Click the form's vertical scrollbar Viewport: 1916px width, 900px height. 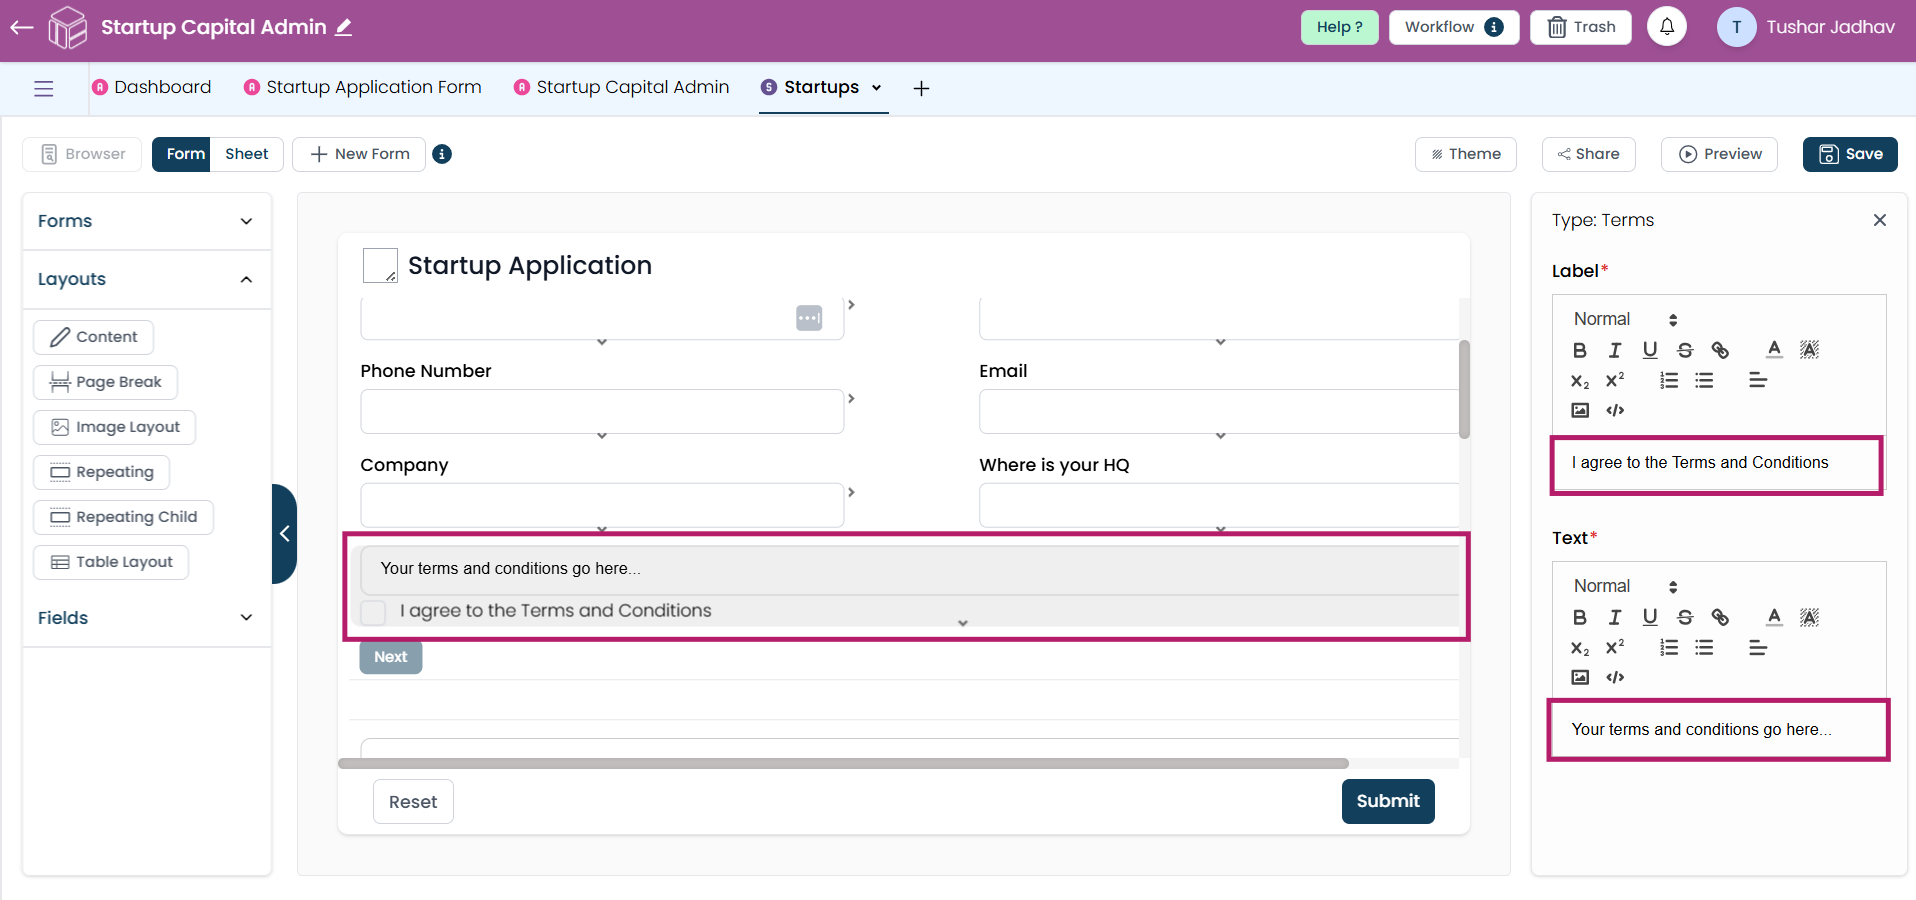(1464, 390)
